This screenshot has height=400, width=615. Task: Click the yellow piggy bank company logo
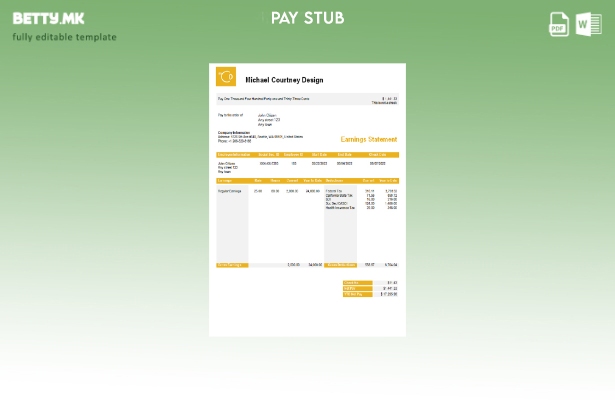pos(226,77)
